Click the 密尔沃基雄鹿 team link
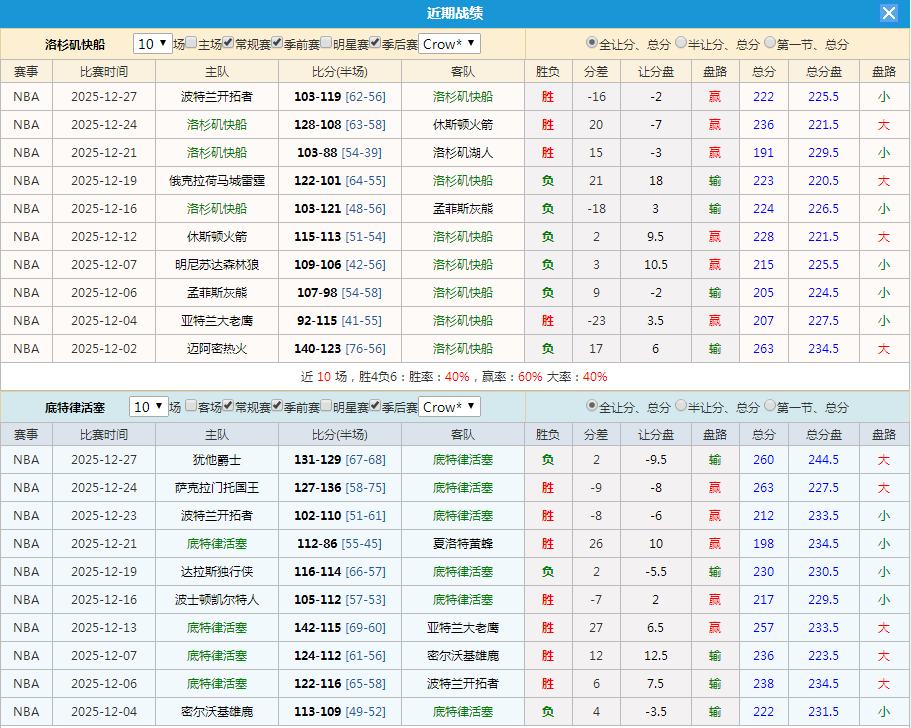The height and width of the screenshot is (728, 911). point(218,712)
